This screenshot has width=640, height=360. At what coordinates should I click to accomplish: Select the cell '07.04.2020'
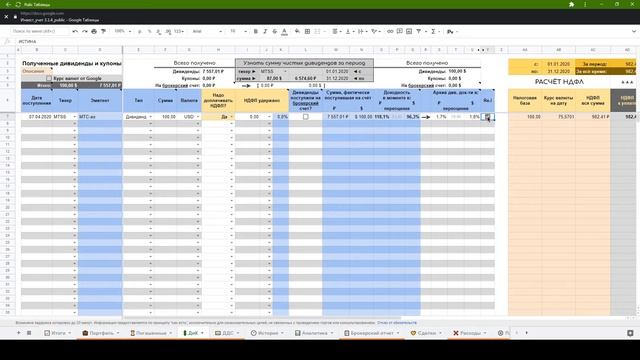[37, 117]
